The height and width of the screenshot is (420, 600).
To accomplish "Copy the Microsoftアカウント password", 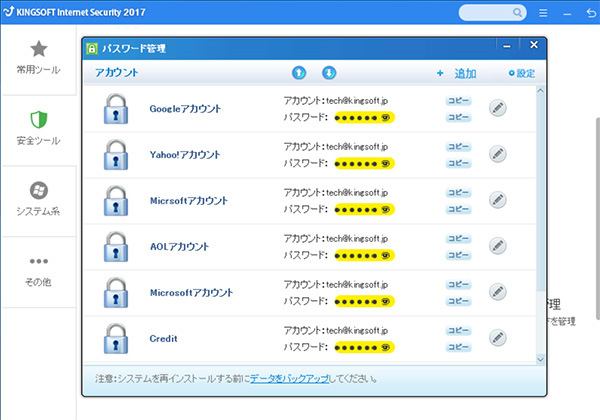I will [x=458, y=301].
